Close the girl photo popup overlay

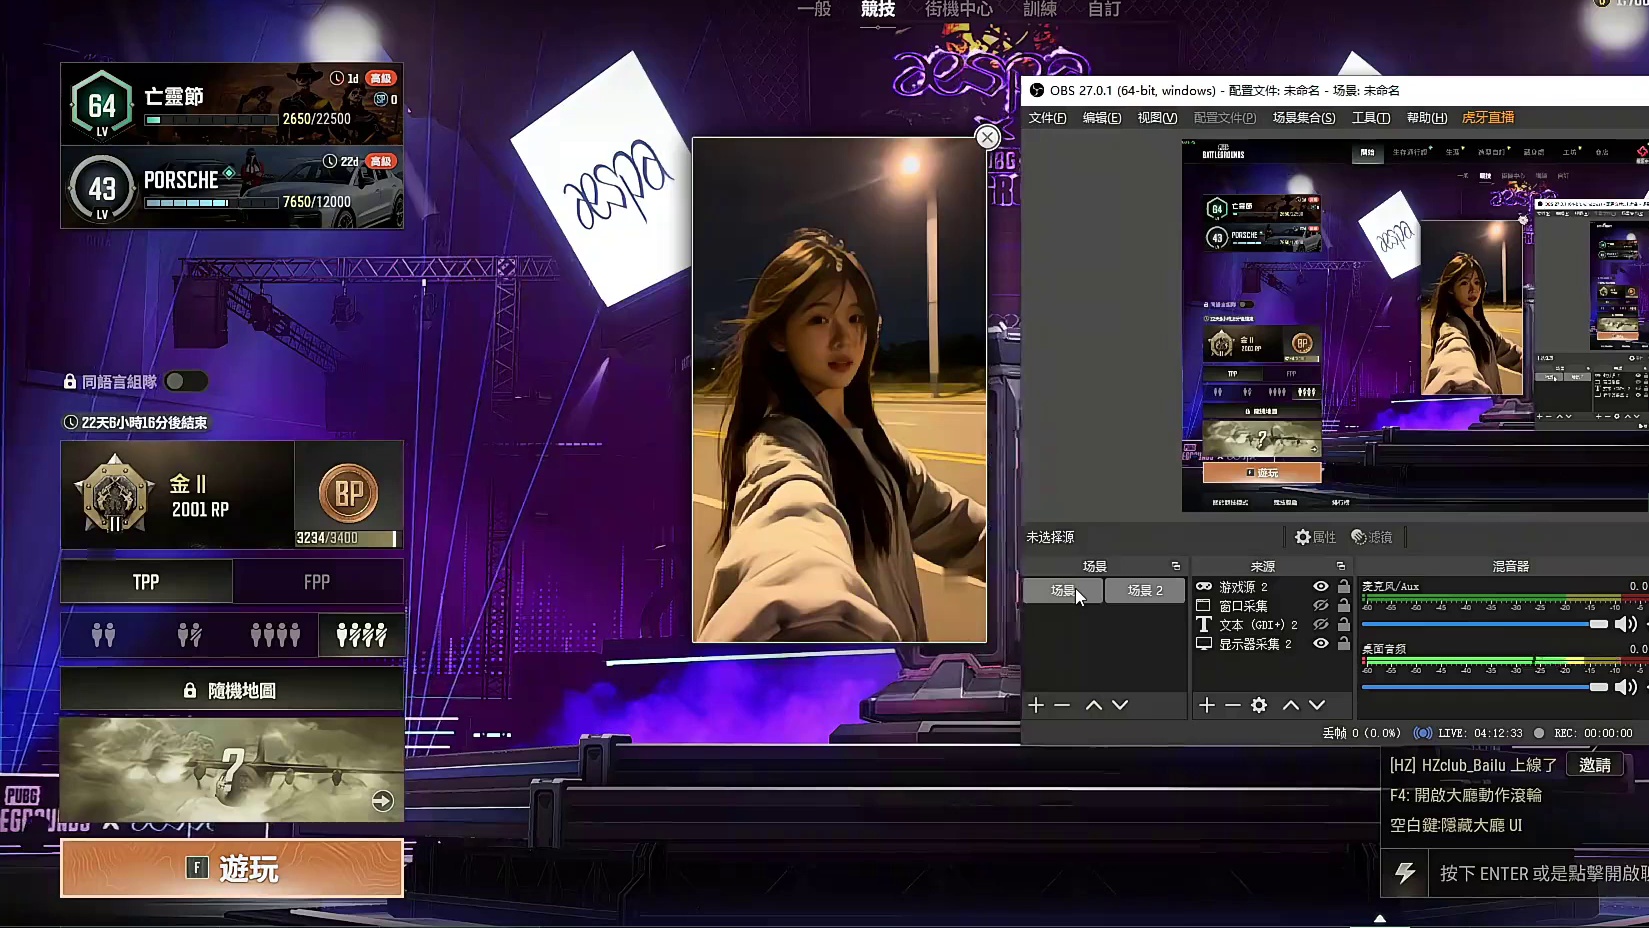tap(987, 138)
